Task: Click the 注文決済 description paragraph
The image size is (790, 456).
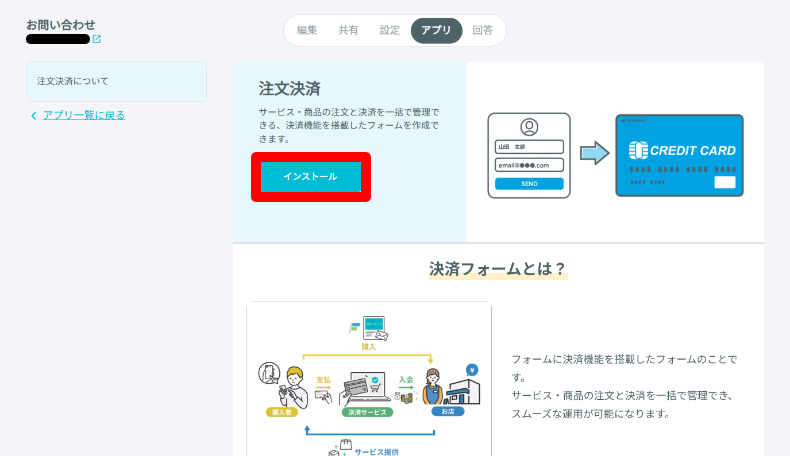Action: 349,125
